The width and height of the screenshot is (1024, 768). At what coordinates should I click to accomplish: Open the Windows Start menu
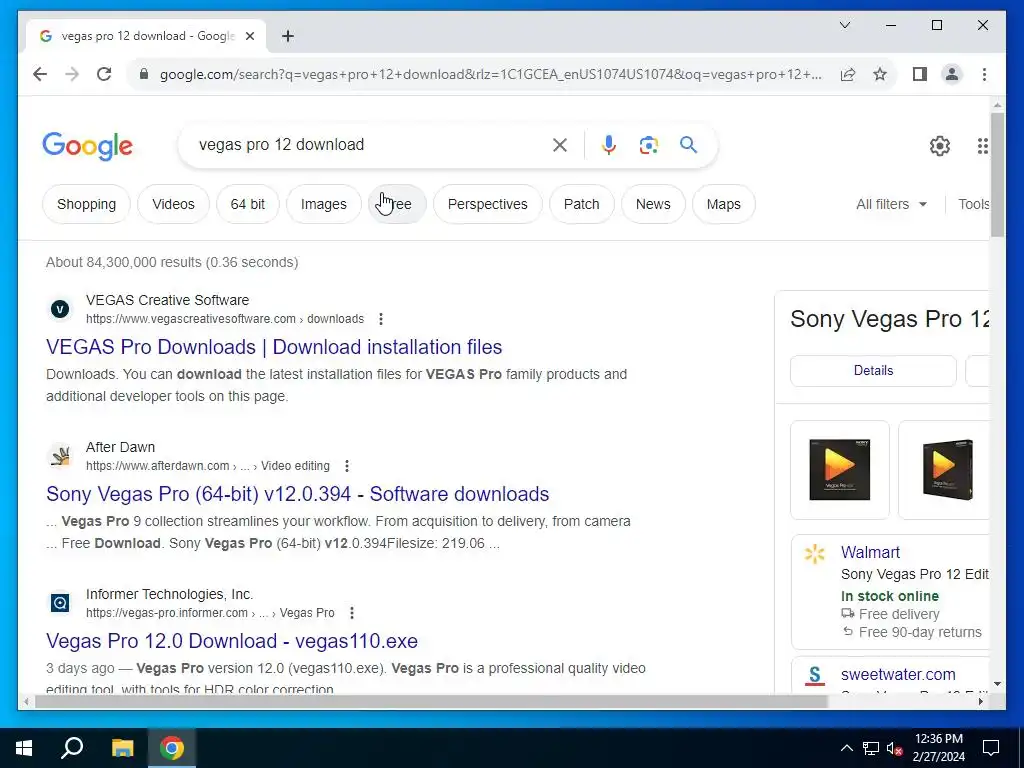24,748
